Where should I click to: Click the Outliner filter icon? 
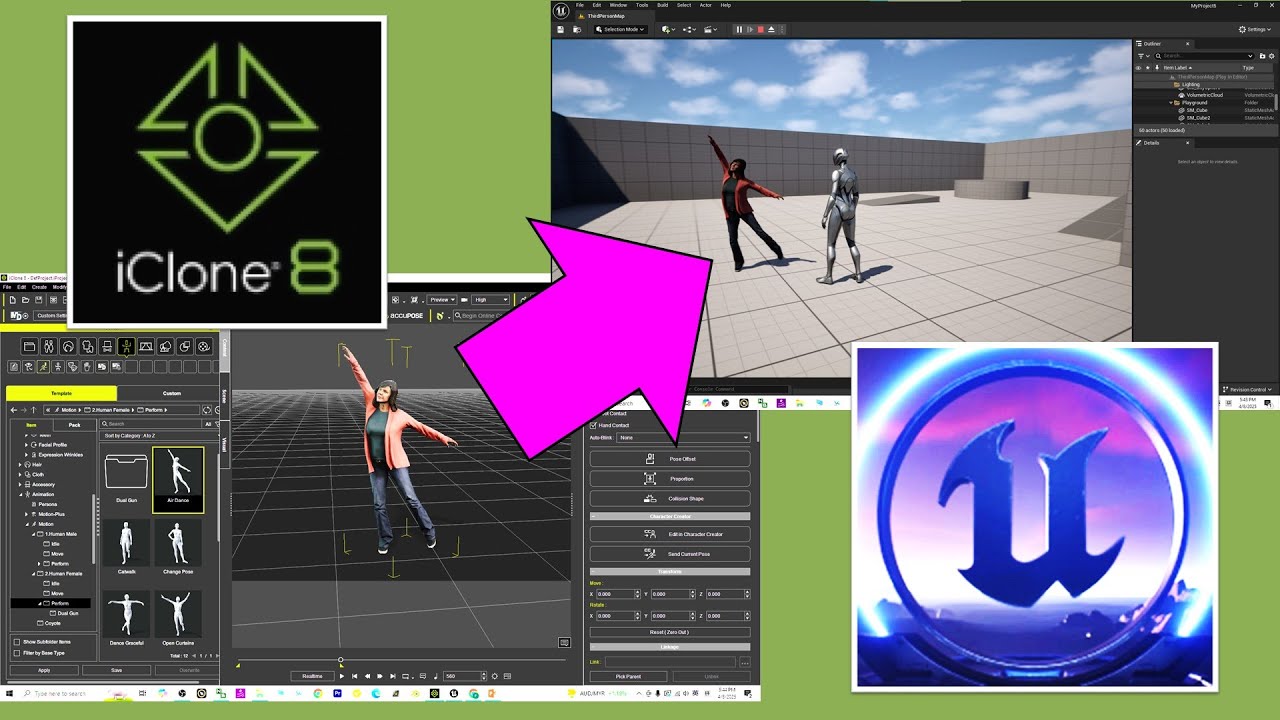pos(1142,56)
